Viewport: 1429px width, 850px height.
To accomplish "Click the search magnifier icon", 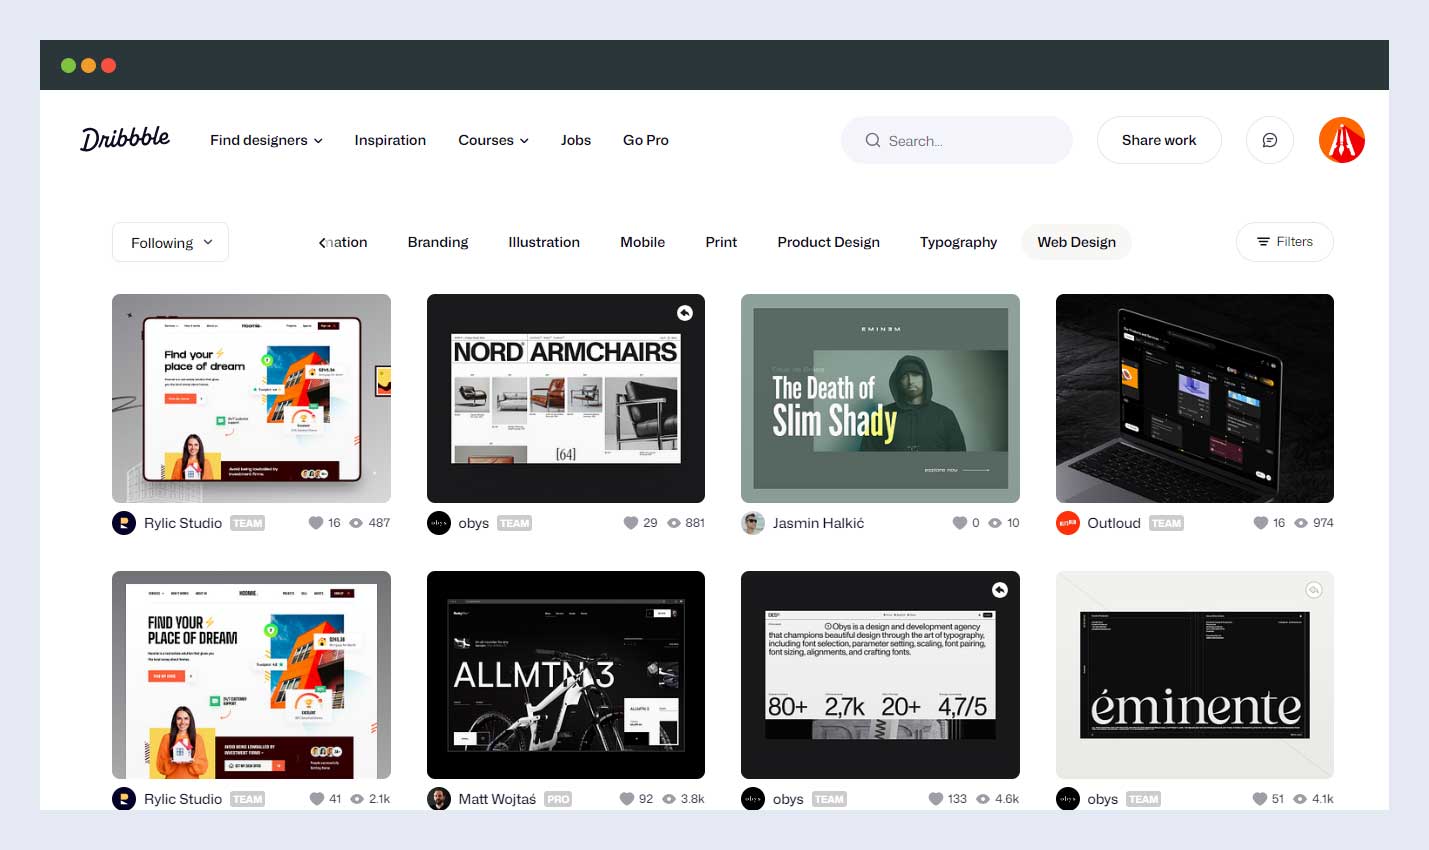I will (873, 140).
